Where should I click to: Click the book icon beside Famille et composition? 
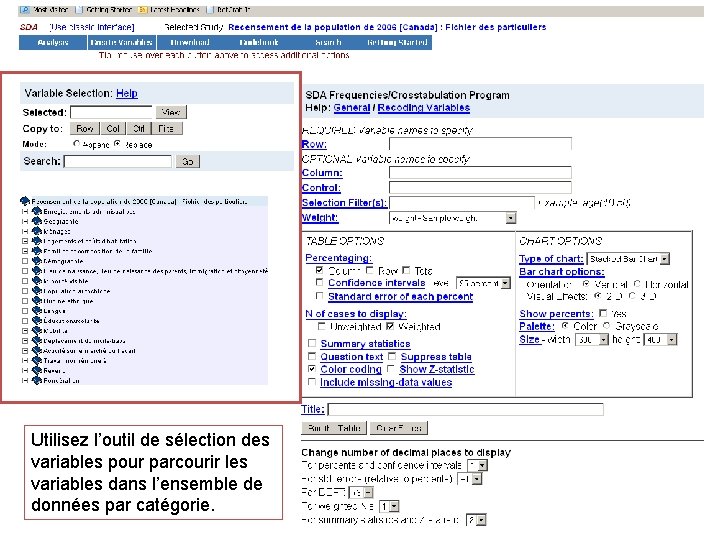(x=37, y=251)
